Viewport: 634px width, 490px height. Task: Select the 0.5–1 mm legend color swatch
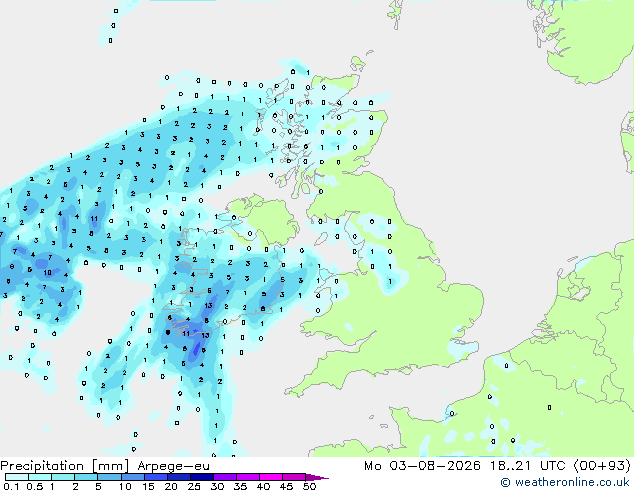pyautogui.click(x=40, y=477)
